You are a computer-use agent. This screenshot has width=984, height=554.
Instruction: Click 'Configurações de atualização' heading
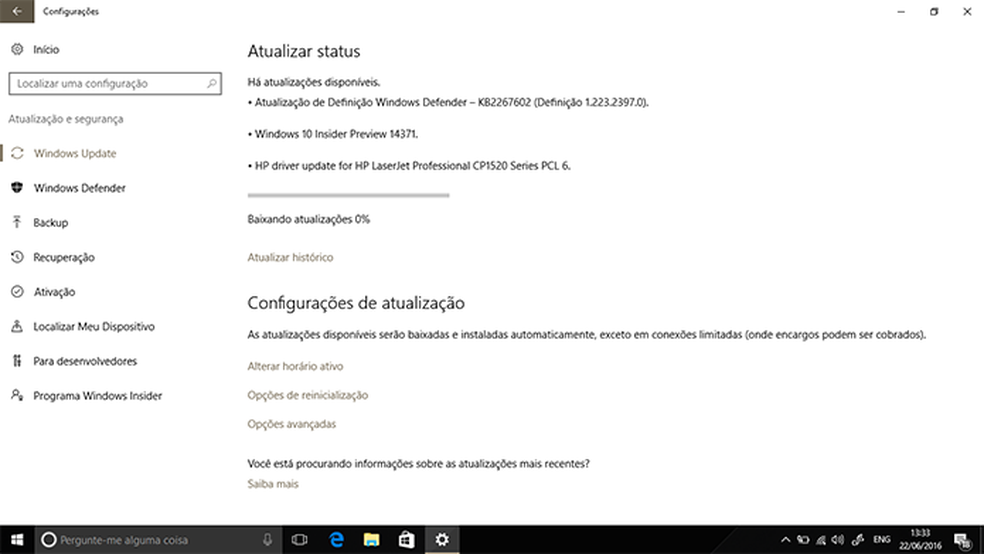click(356, 303)
